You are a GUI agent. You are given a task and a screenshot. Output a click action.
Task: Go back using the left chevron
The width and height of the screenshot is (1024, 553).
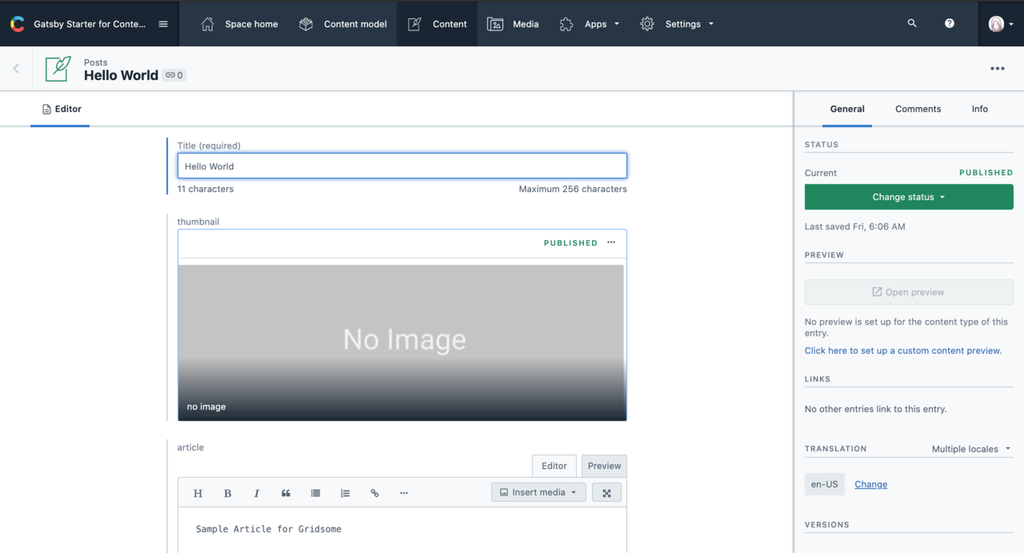[x=16, y=69]
